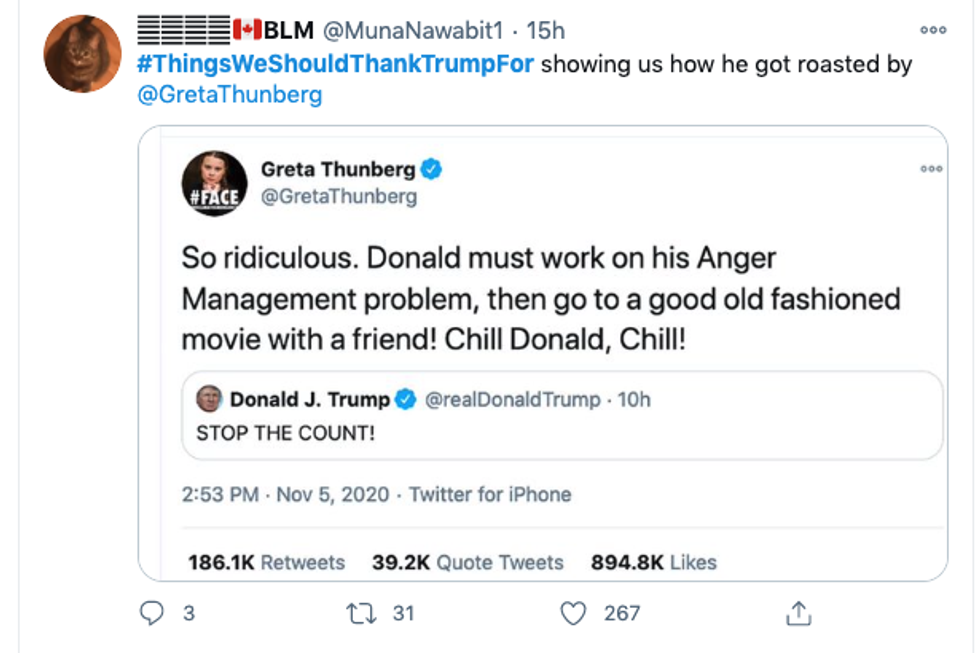This screenshot has width=980, height=653.
Task: Click Greta Thunberg's verified badge
Action: pos(431,169)
